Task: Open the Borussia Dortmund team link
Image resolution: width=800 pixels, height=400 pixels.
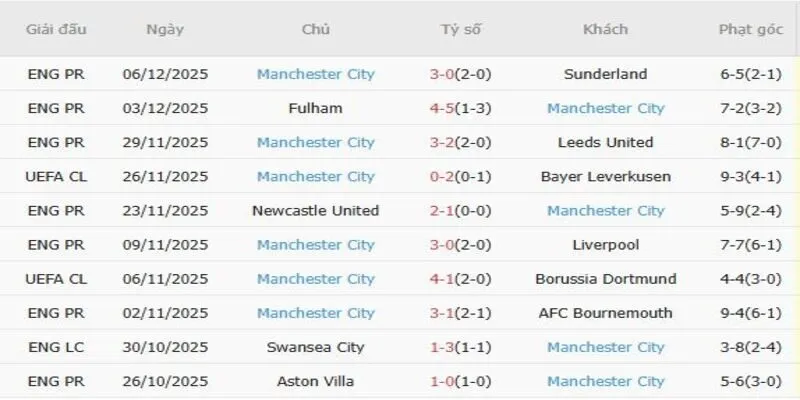Action: [x=605, y=279]
